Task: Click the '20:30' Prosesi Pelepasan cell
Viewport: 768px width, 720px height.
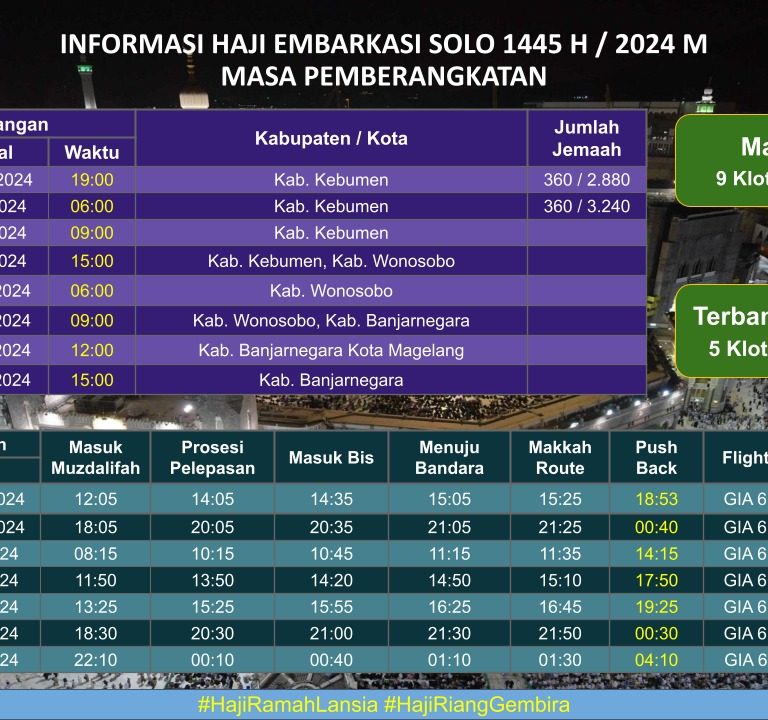Action: [213, 633]
